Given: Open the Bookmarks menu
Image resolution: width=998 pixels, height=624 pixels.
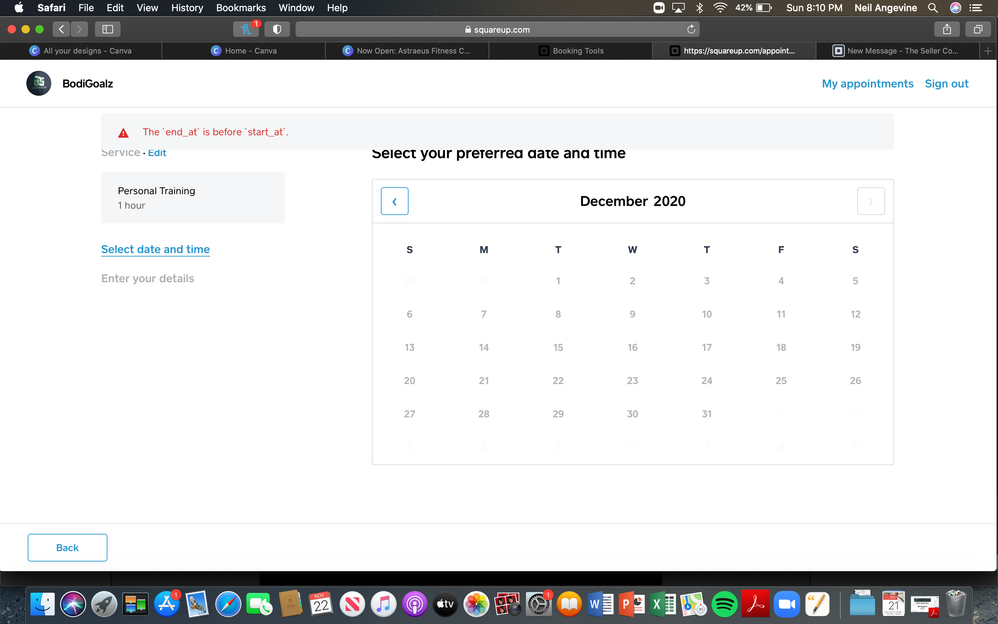Looking at the screenshot, I should pyautogui.click(x=240, y=8).
